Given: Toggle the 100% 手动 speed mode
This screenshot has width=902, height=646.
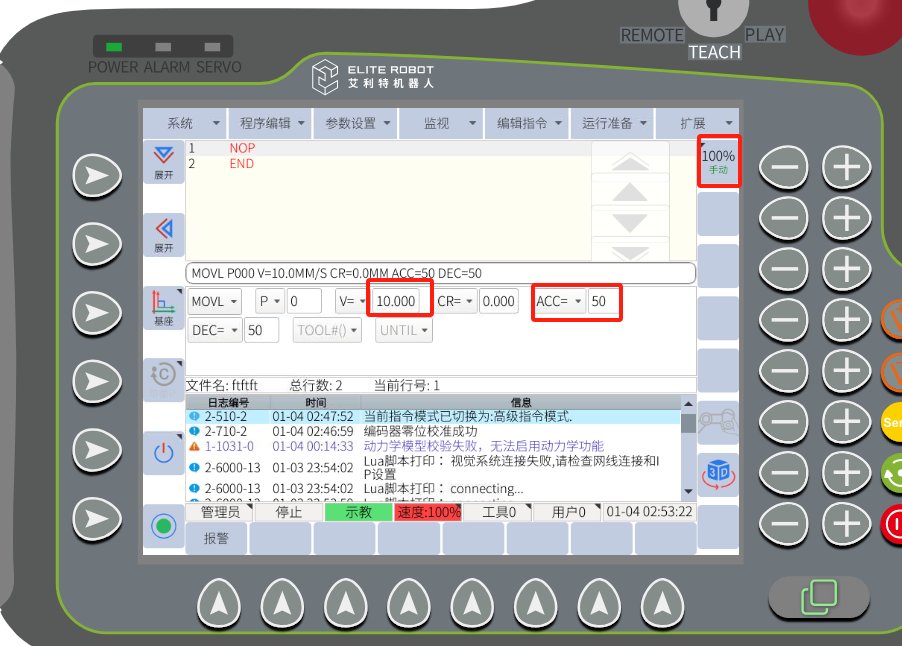Looking at the screenshot, I should (718, 162).
